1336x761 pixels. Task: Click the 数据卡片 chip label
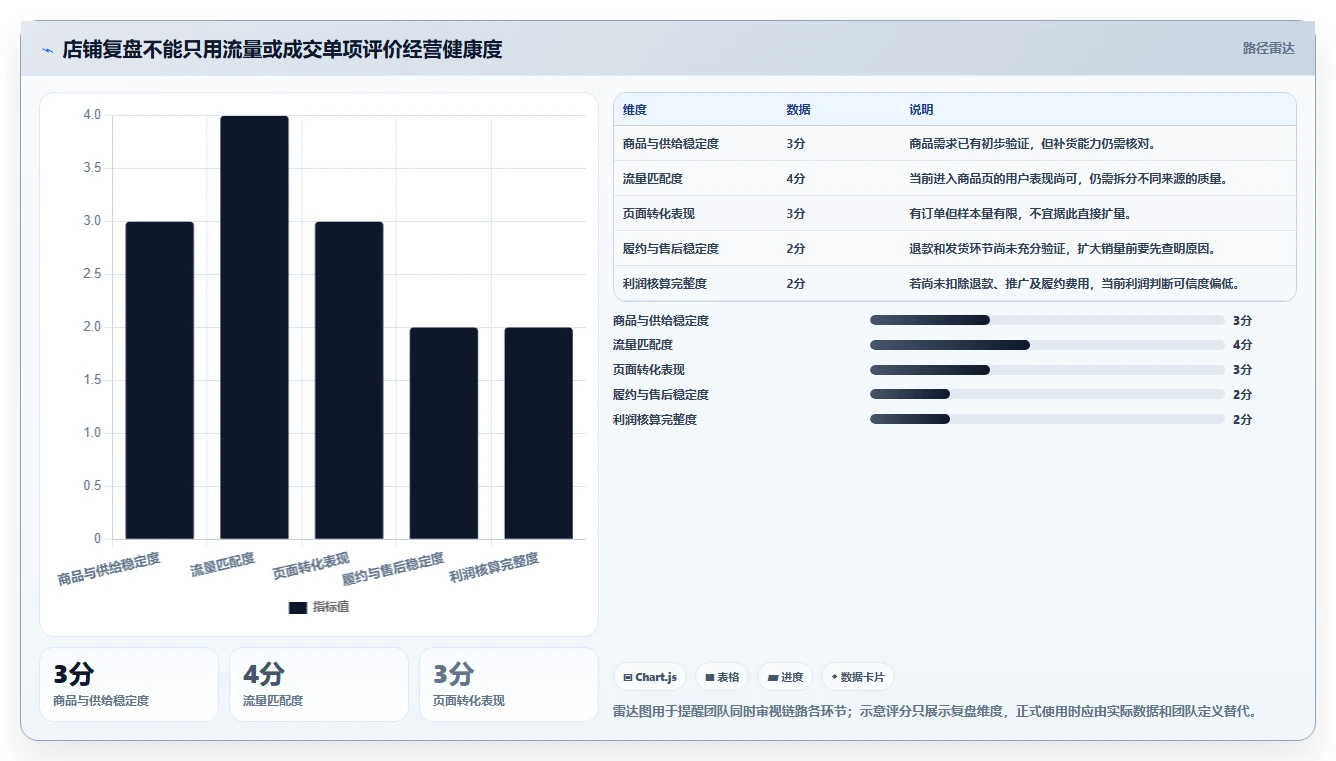[x=863, y=677]
